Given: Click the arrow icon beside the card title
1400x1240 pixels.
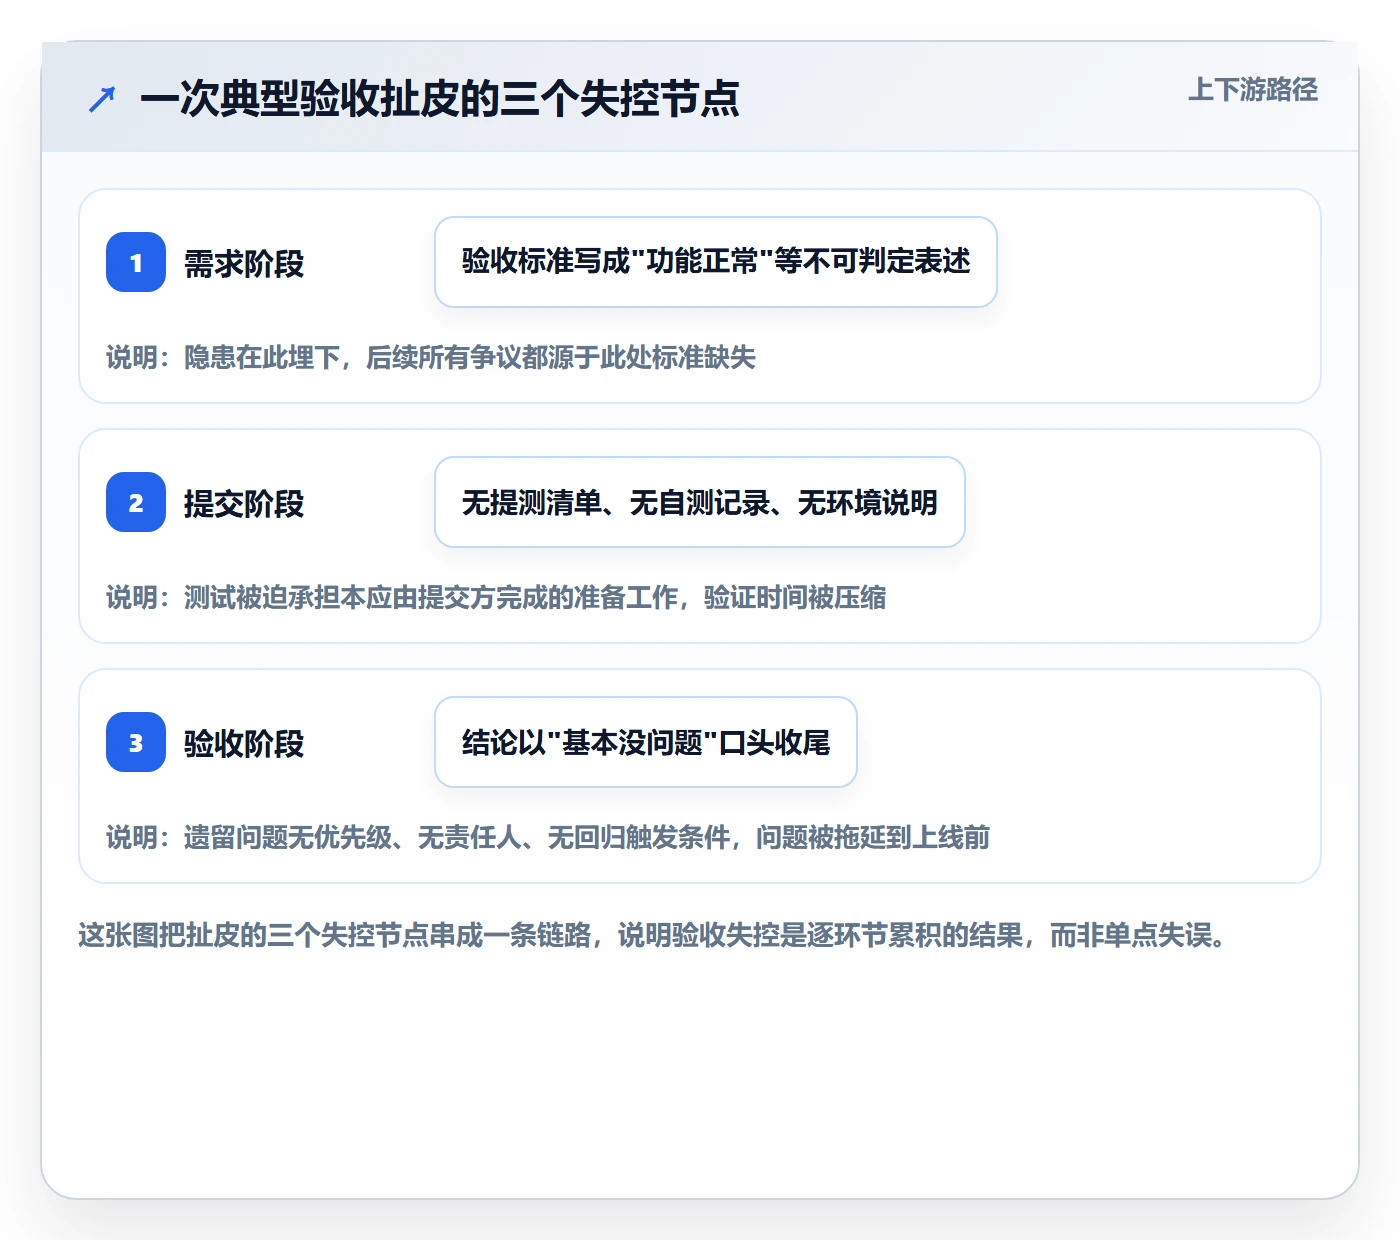Looking at the screenshot, I should click(x=102, y=99).
